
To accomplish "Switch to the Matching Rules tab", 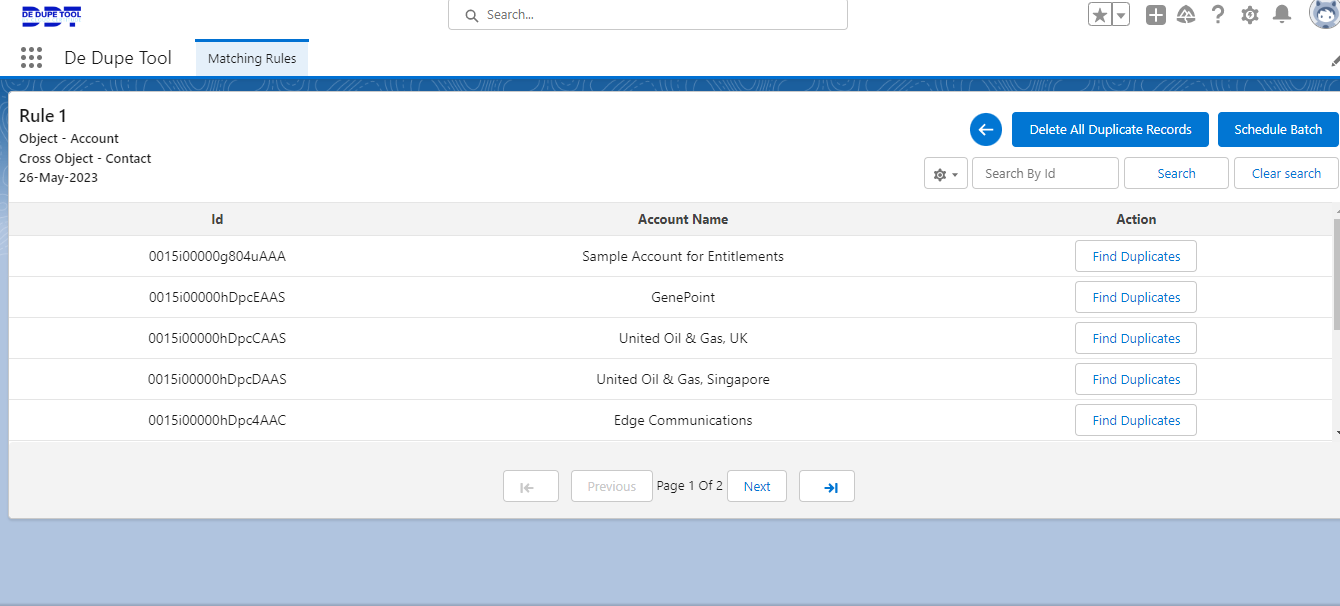I will [252, 58].
